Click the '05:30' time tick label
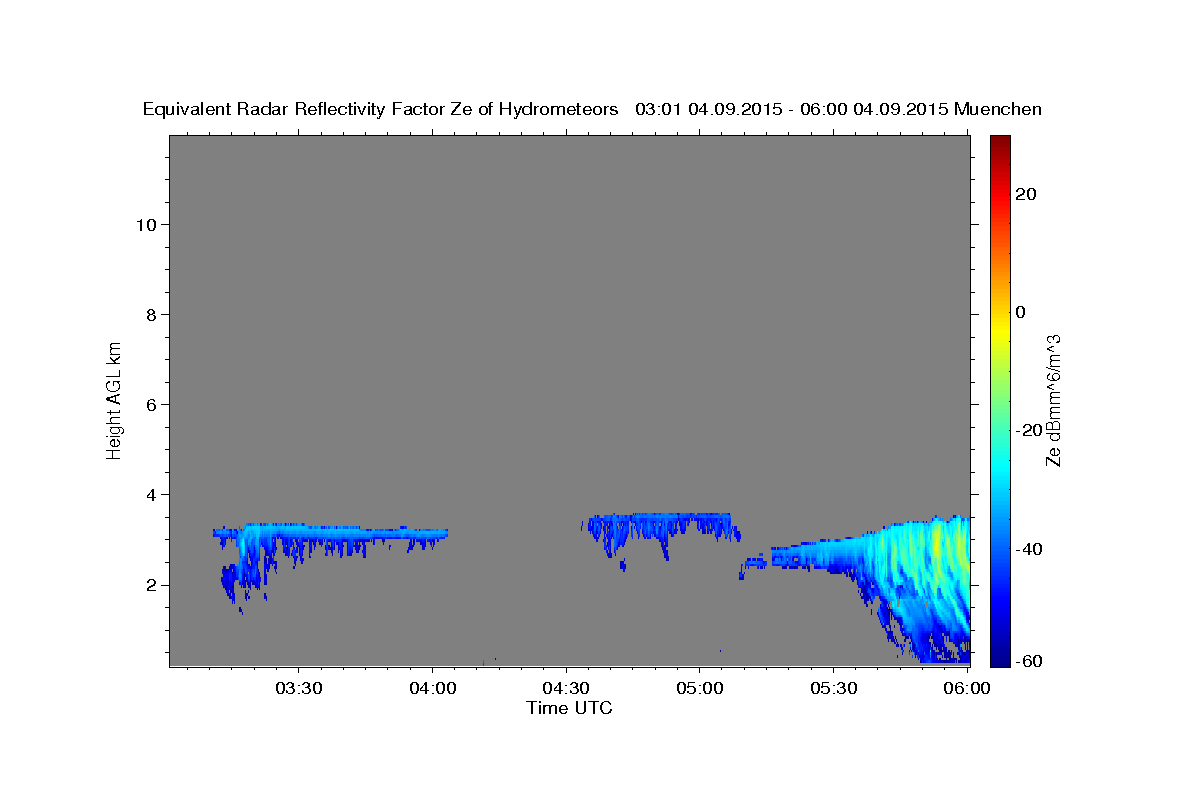The width and height of the screenshot is (1200, 800). tap(834, 688)
